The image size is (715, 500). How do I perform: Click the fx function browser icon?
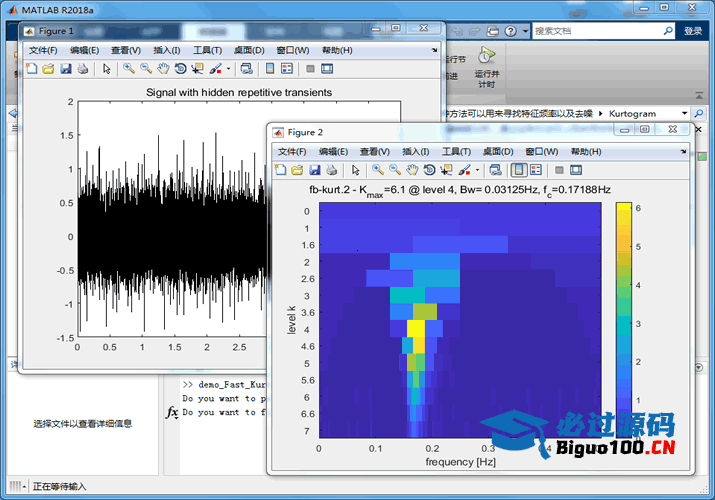[x=172, y=412]
